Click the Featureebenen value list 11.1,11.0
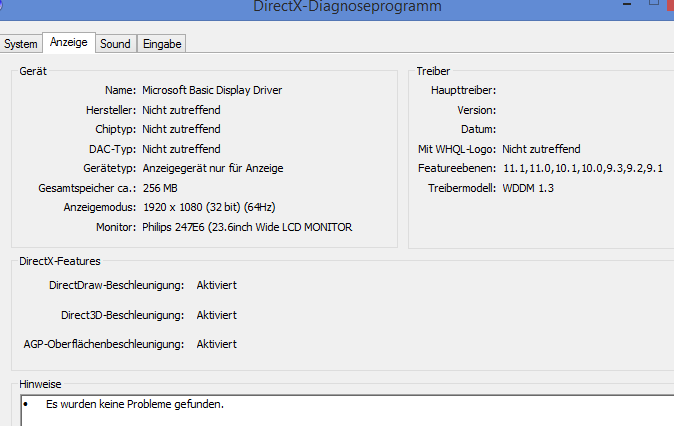 (x=583, y=168)
